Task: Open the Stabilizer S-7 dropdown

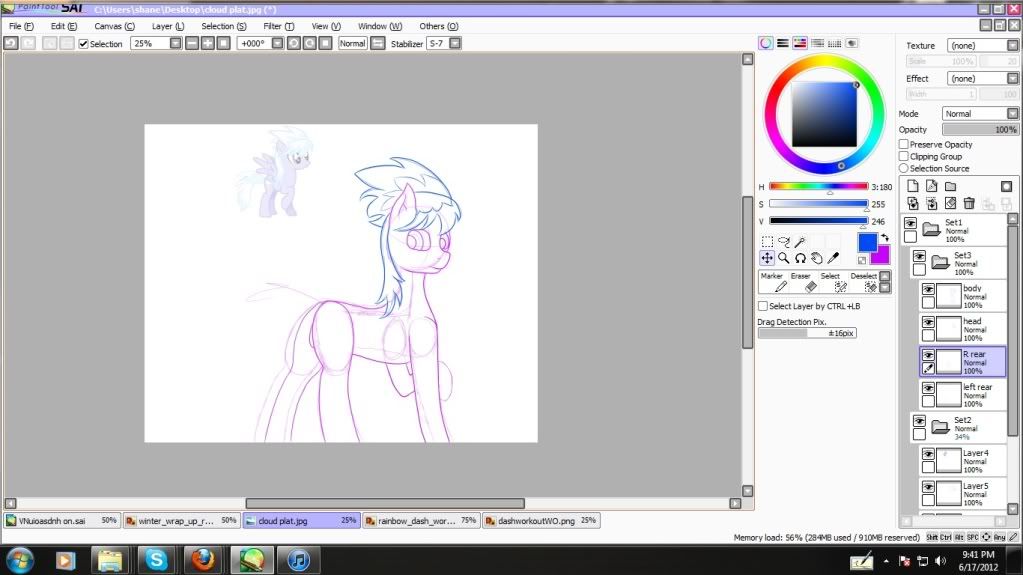Action: pyautogui.click(x=455, y=43)
